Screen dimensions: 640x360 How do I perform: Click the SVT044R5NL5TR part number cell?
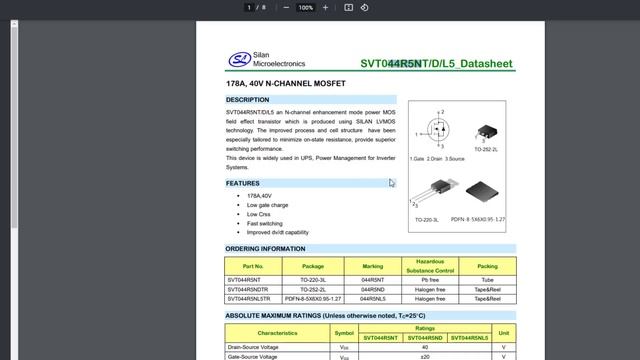(x=253, y=299)
